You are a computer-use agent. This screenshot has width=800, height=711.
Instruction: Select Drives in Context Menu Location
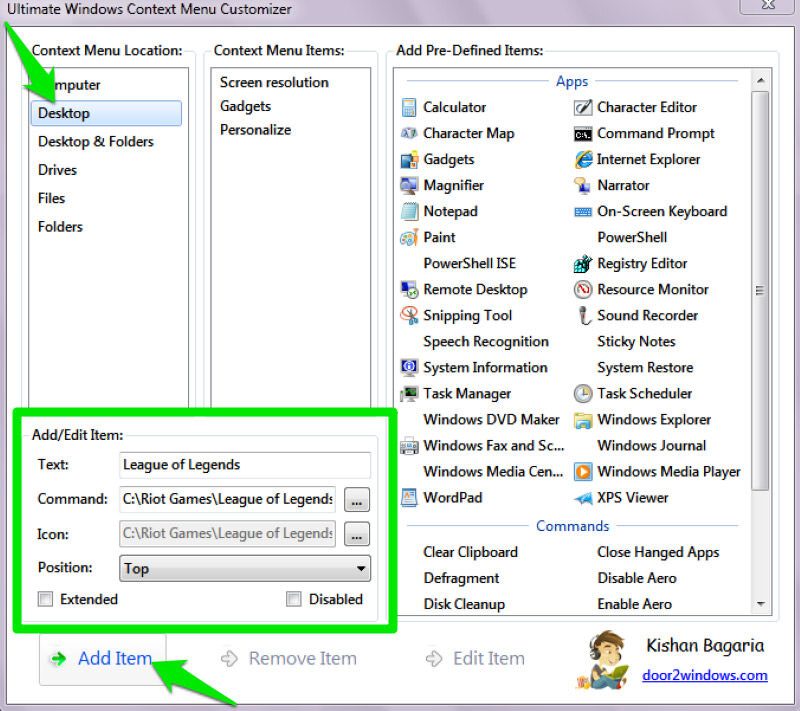coord(58,170)
